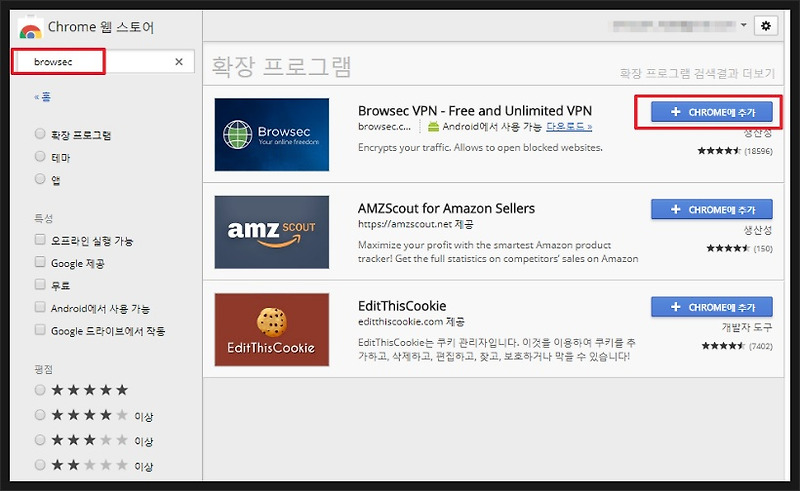Open the EditThisCookie title
800x491 pixels.
[402, 306]
